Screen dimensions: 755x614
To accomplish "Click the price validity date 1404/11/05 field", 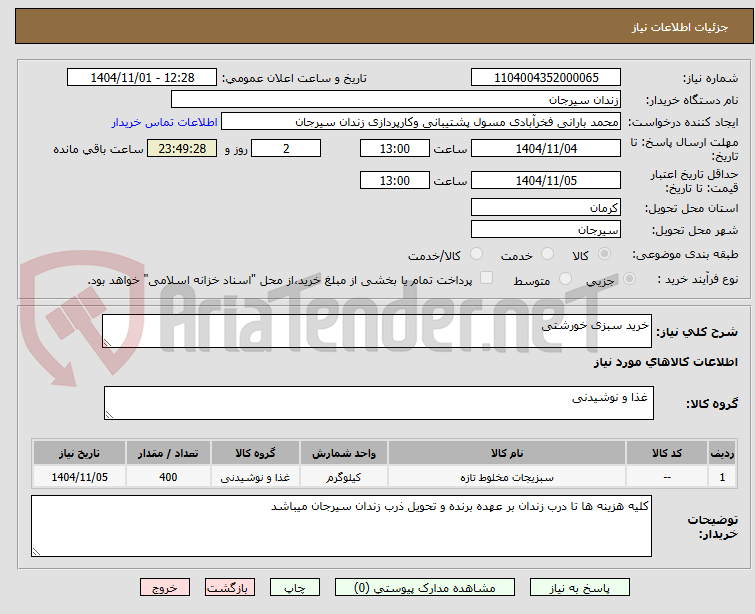I will (x=546, y=181).
